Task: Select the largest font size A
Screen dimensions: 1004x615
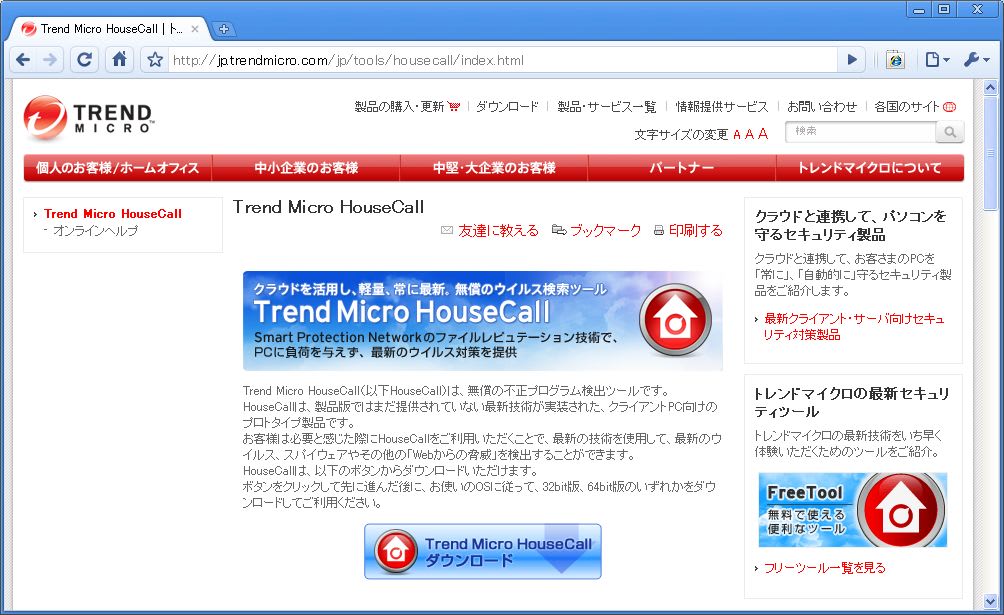Action: pos(763,134)
